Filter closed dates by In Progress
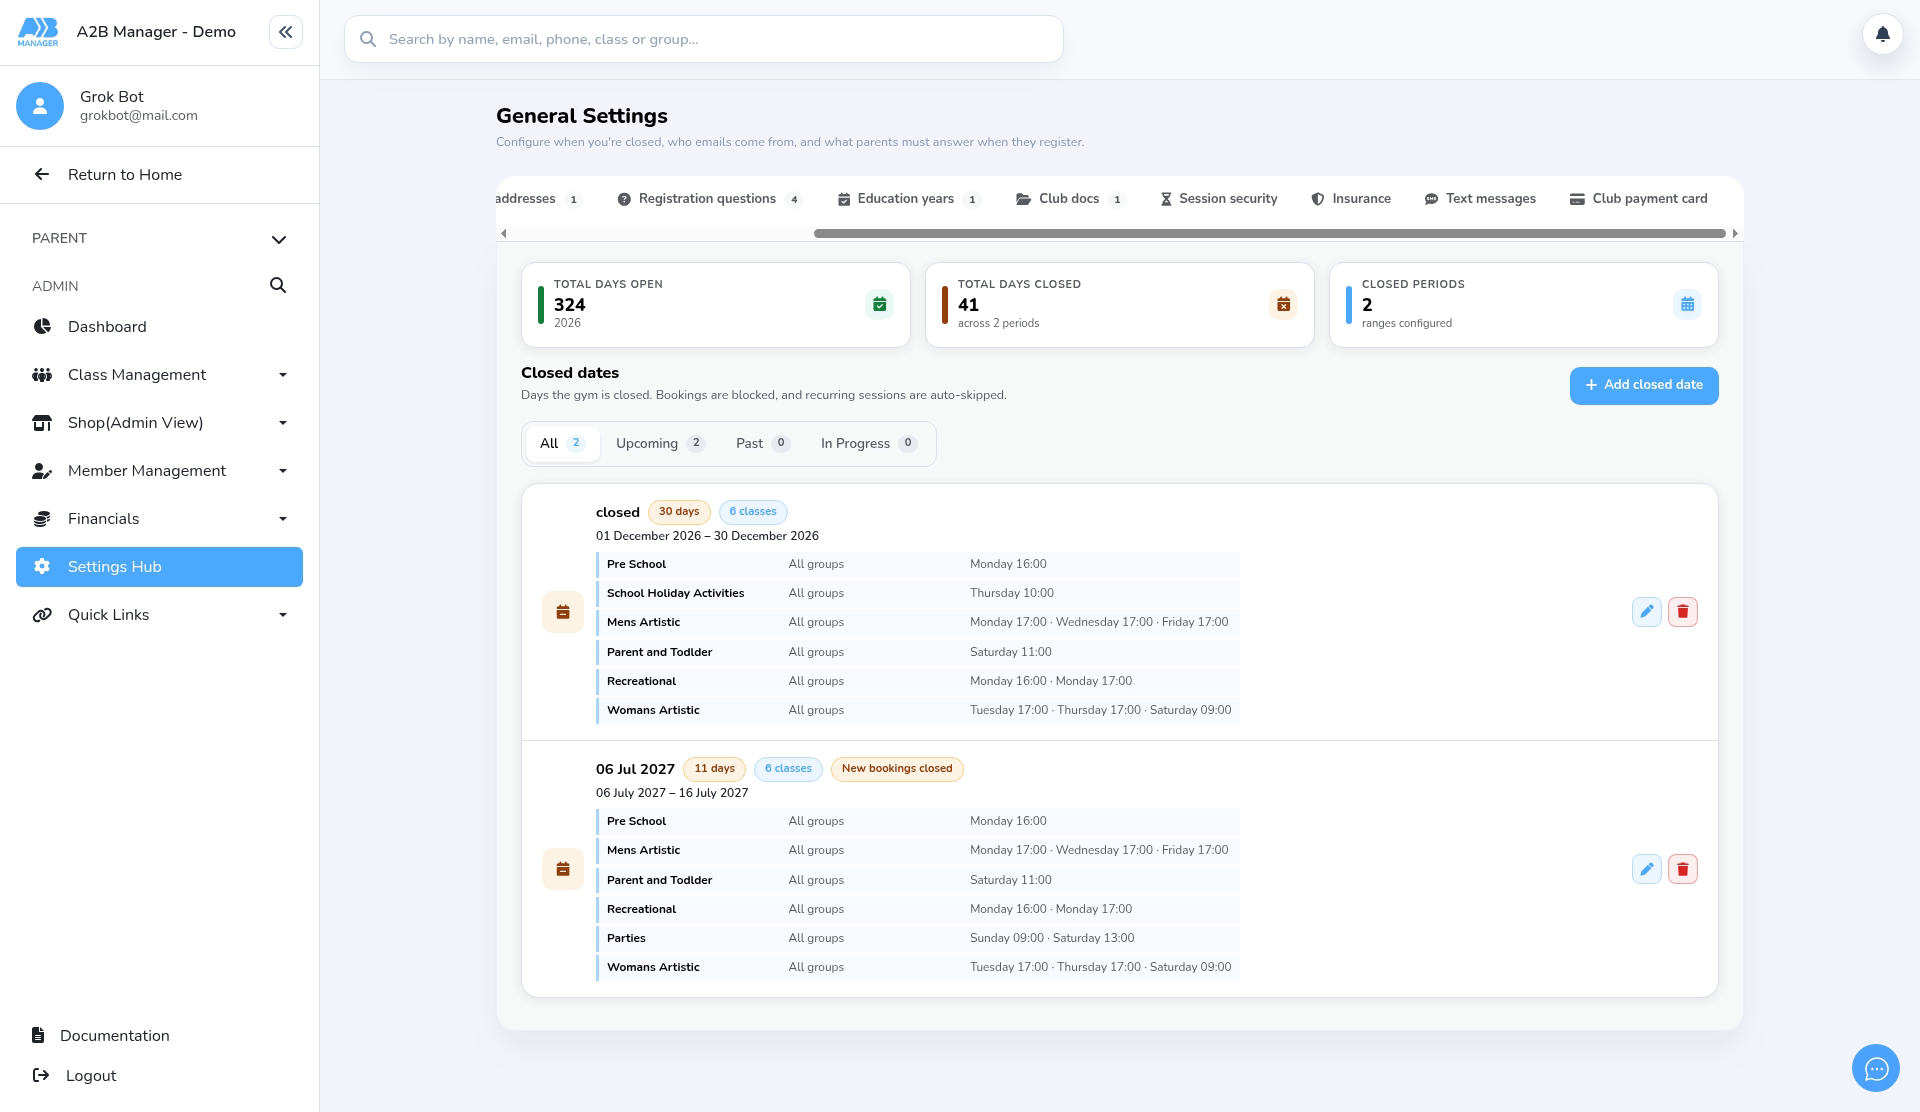This screenshot has width=1920, height=1112. click(x=868, y=443)
